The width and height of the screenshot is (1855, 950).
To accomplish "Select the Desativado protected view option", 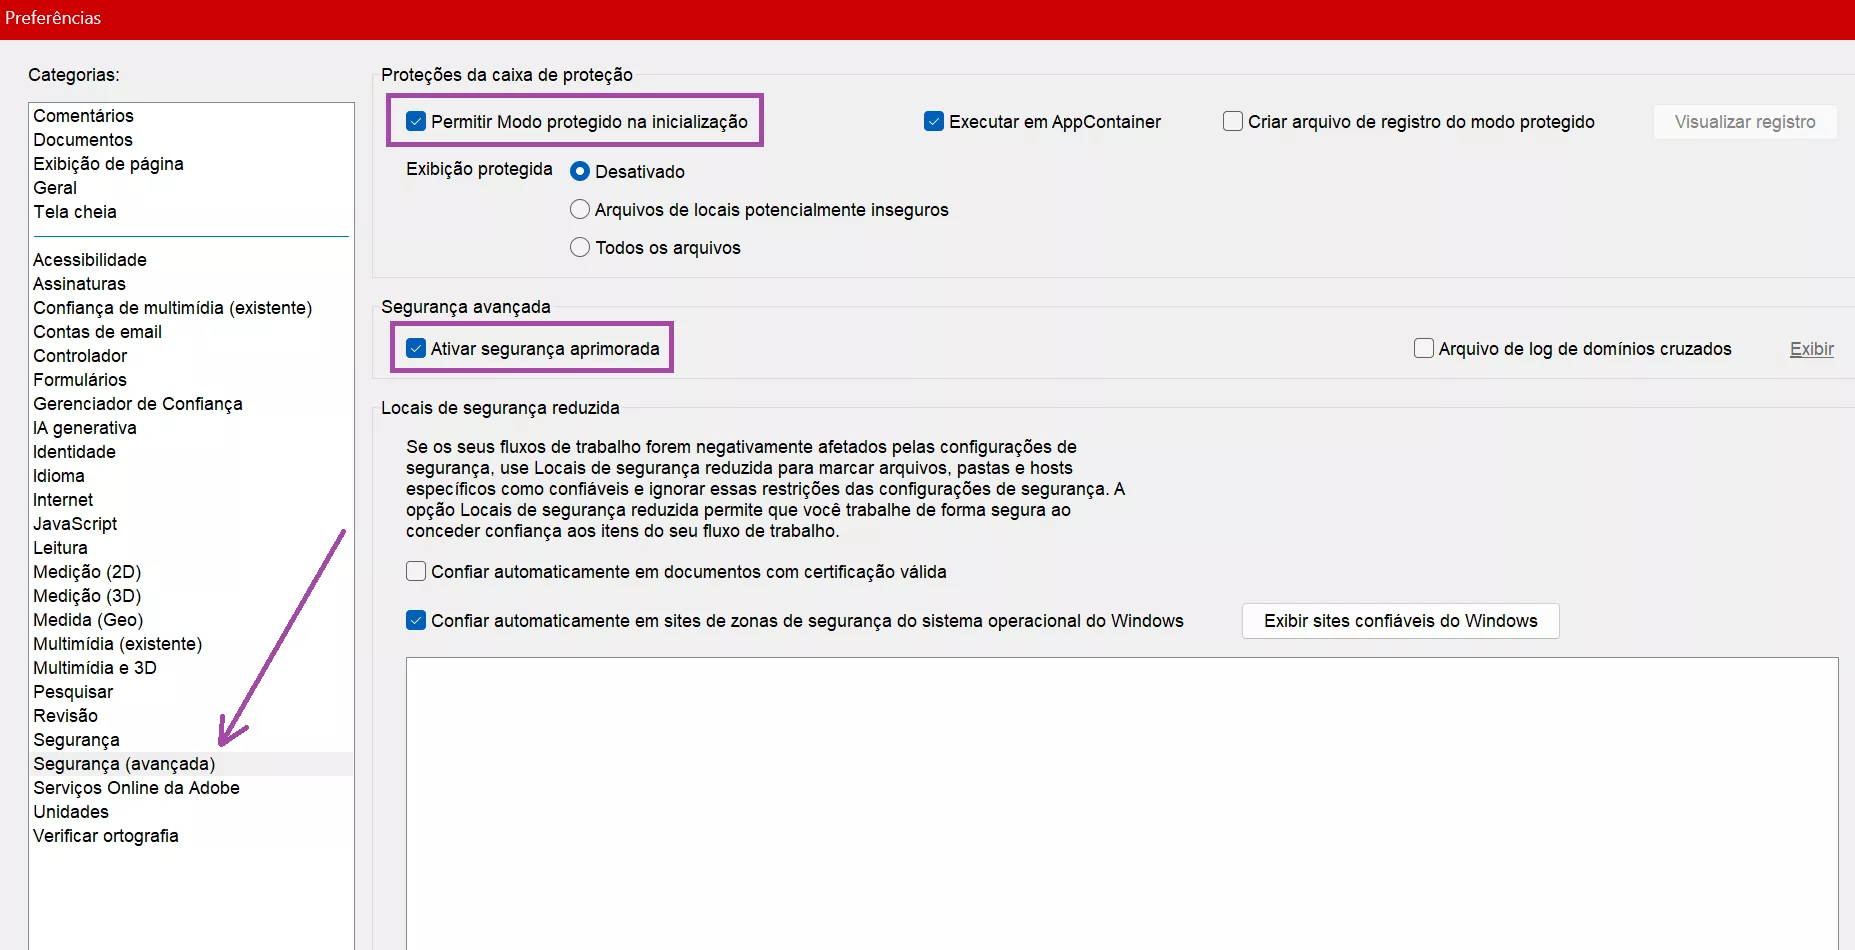I will pos(579,171).
